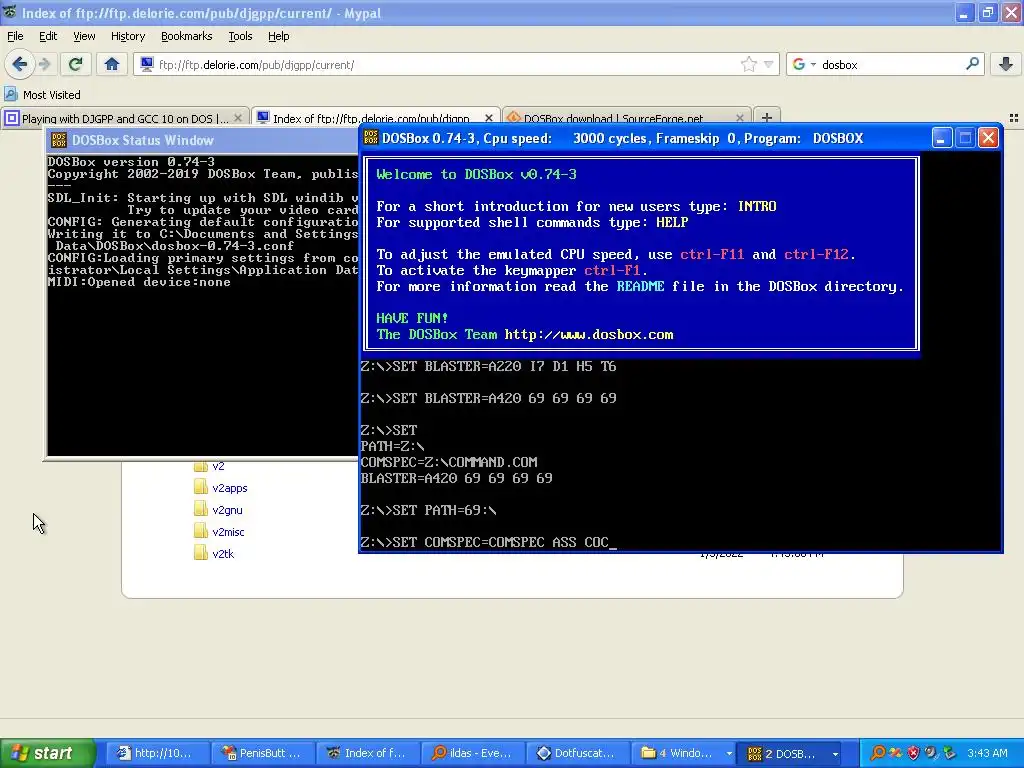Go back using the browser back arrow

click(x=19, y=64)
